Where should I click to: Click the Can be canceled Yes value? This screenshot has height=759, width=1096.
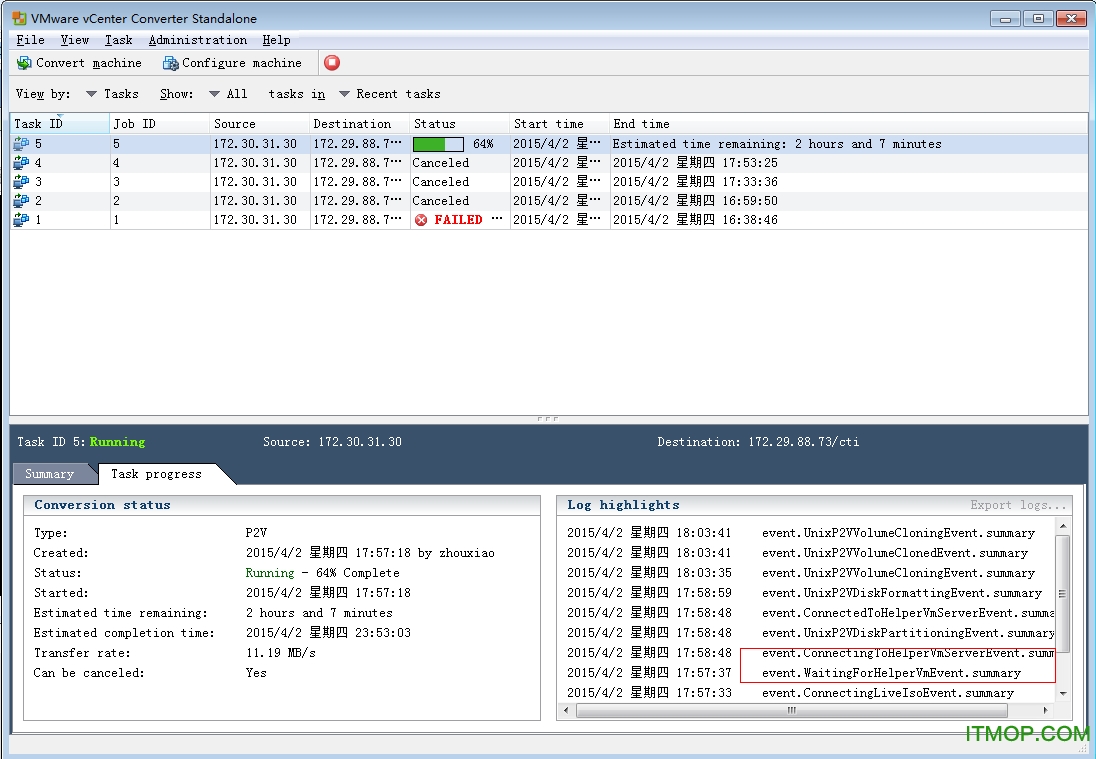coord(256,673)
